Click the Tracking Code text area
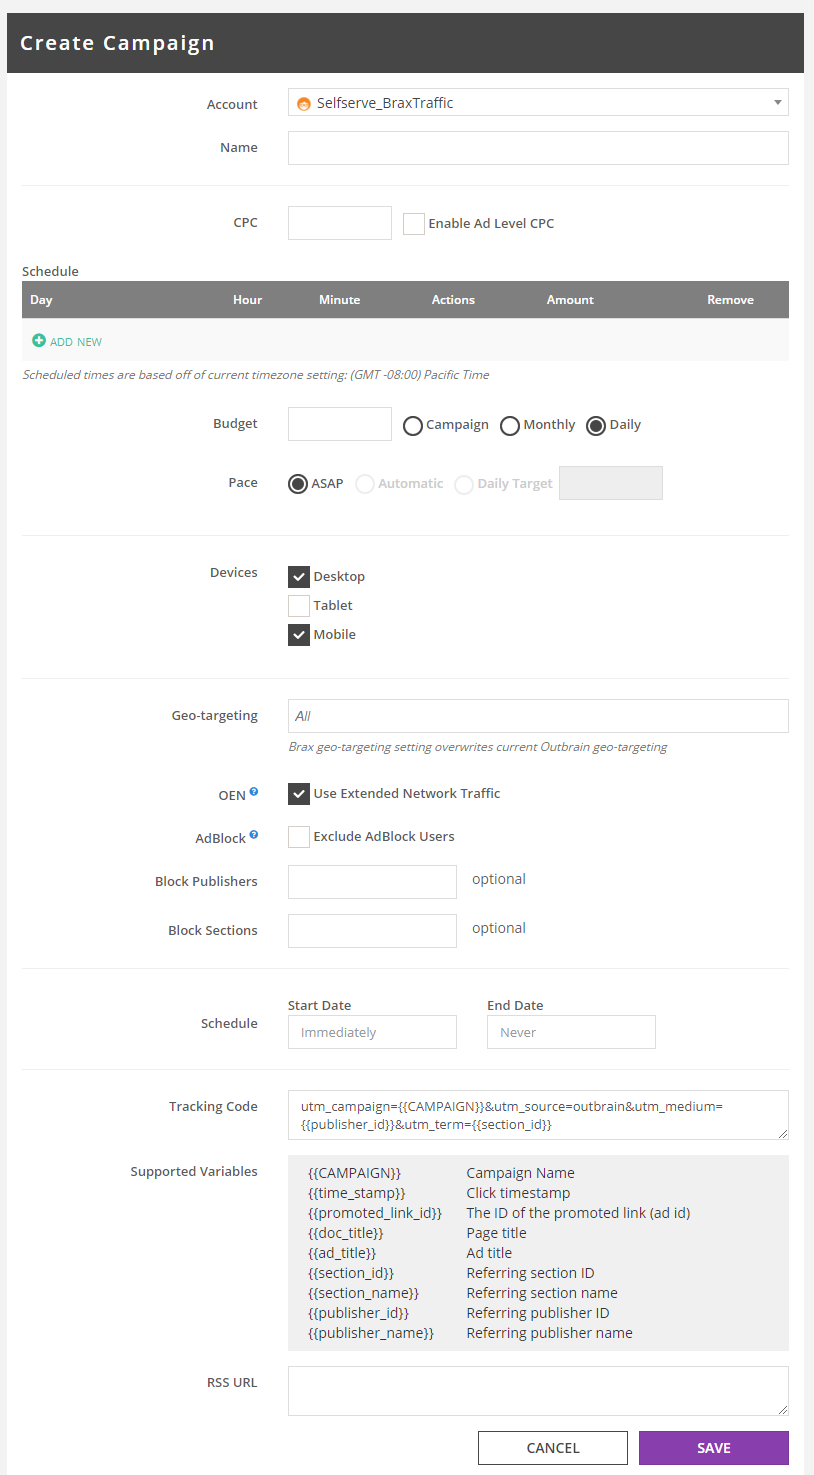 (x=538, y=1115)
